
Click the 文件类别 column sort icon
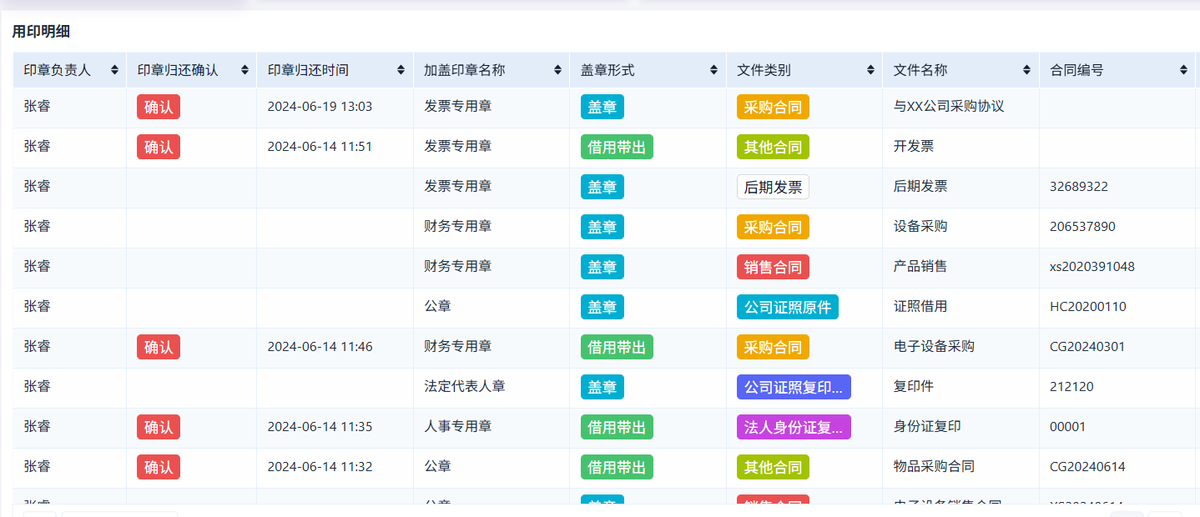pyautogui.click(x=870, y=70)
